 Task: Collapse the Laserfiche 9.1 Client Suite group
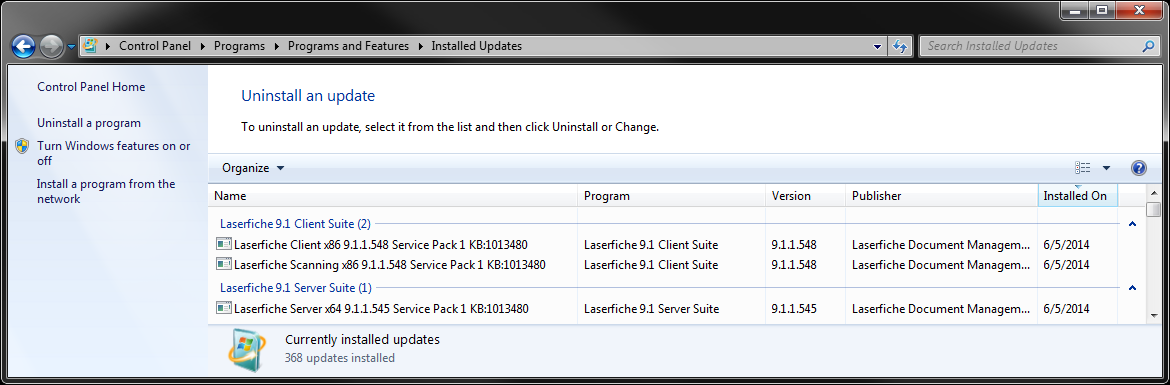[x=1132, y=223]
